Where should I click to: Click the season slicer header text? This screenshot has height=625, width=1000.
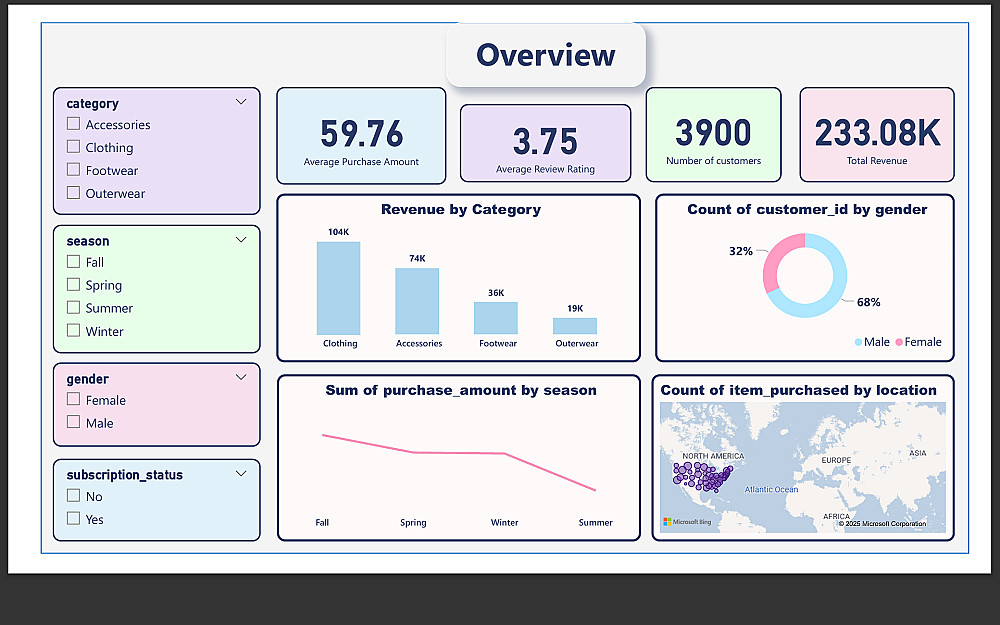(x=88, y=241)
